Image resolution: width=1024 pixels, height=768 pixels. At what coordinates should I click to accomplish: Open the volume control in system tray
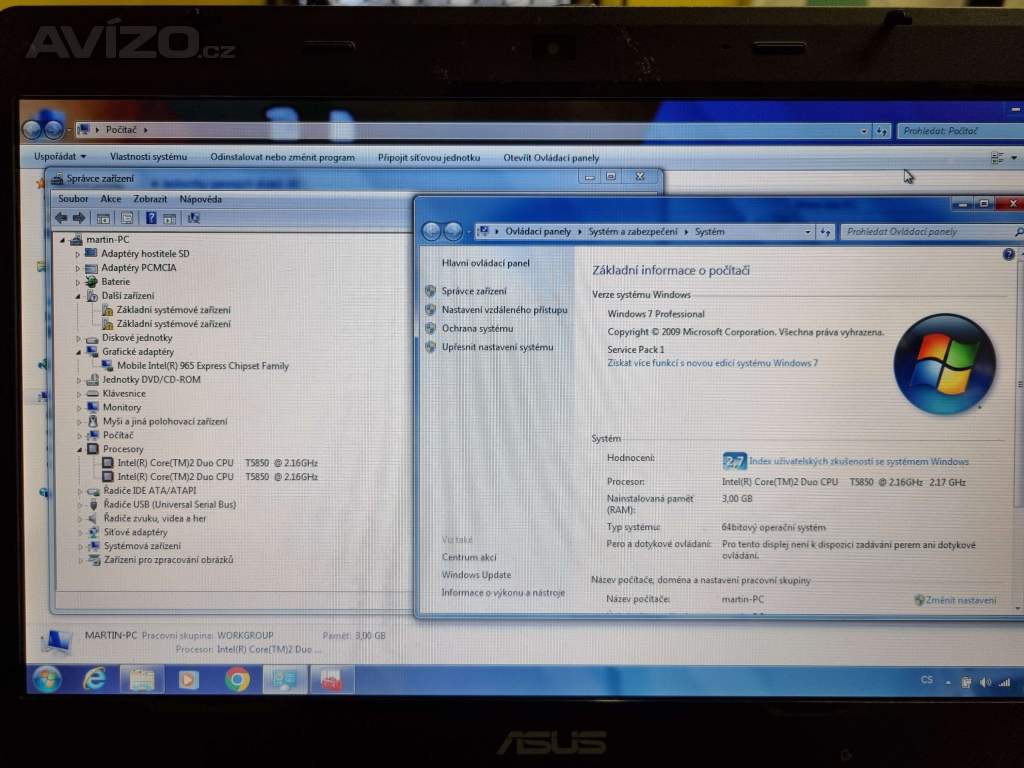[x=985, y=682]
